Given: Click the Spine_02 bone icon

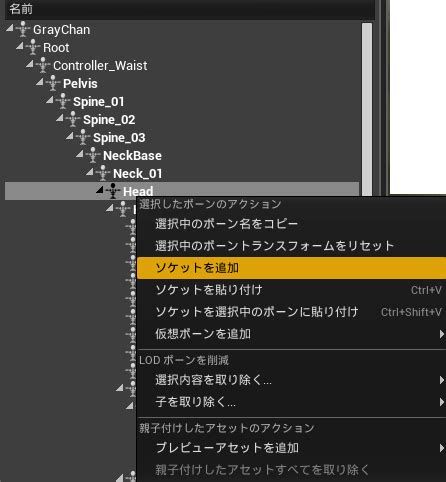Looking at the screenshot, I should point(73,119).
